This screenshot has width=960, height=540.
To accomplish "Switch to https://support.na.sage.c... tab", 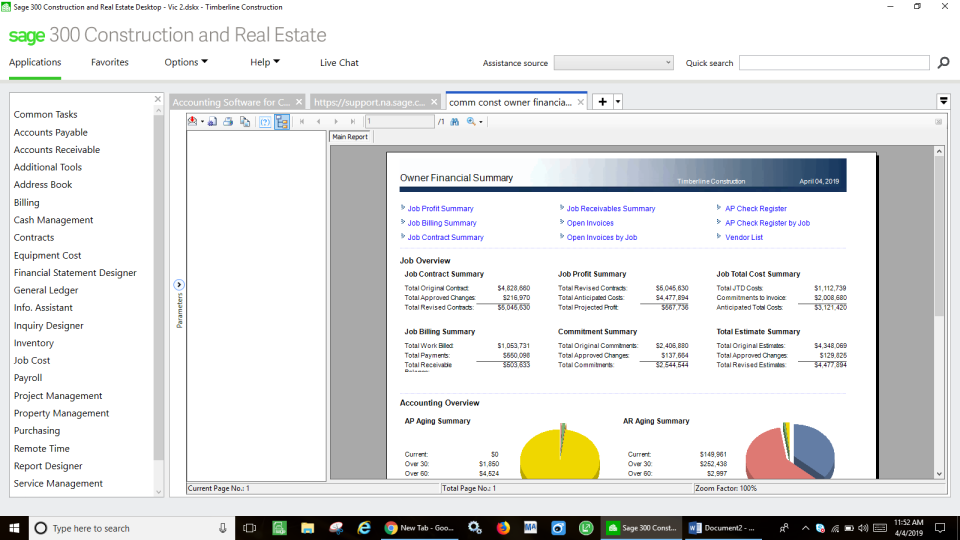I will tap(369, 102).
